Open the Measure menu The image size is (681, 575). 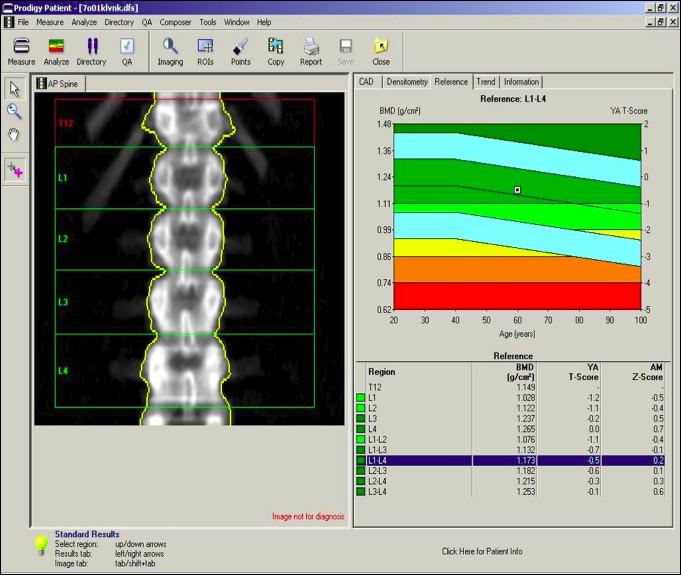pos(50,22)
